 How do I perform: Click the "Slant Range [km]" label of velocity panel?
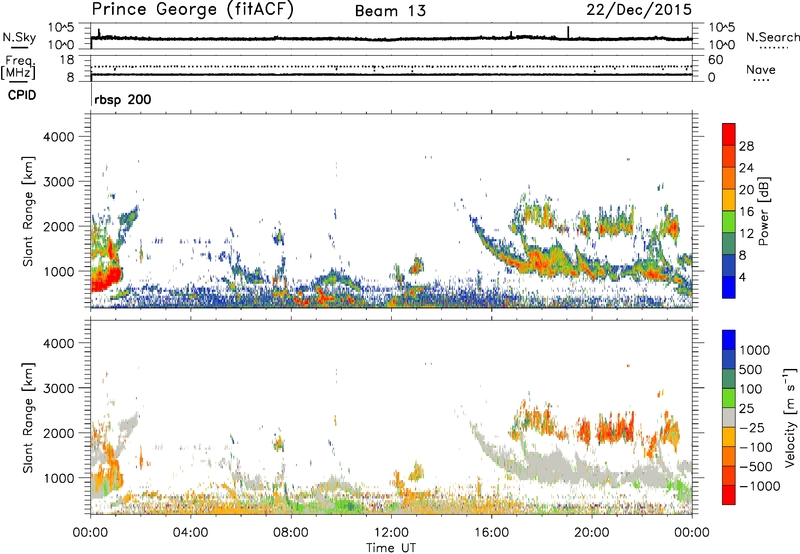click(x=28, y=417)
